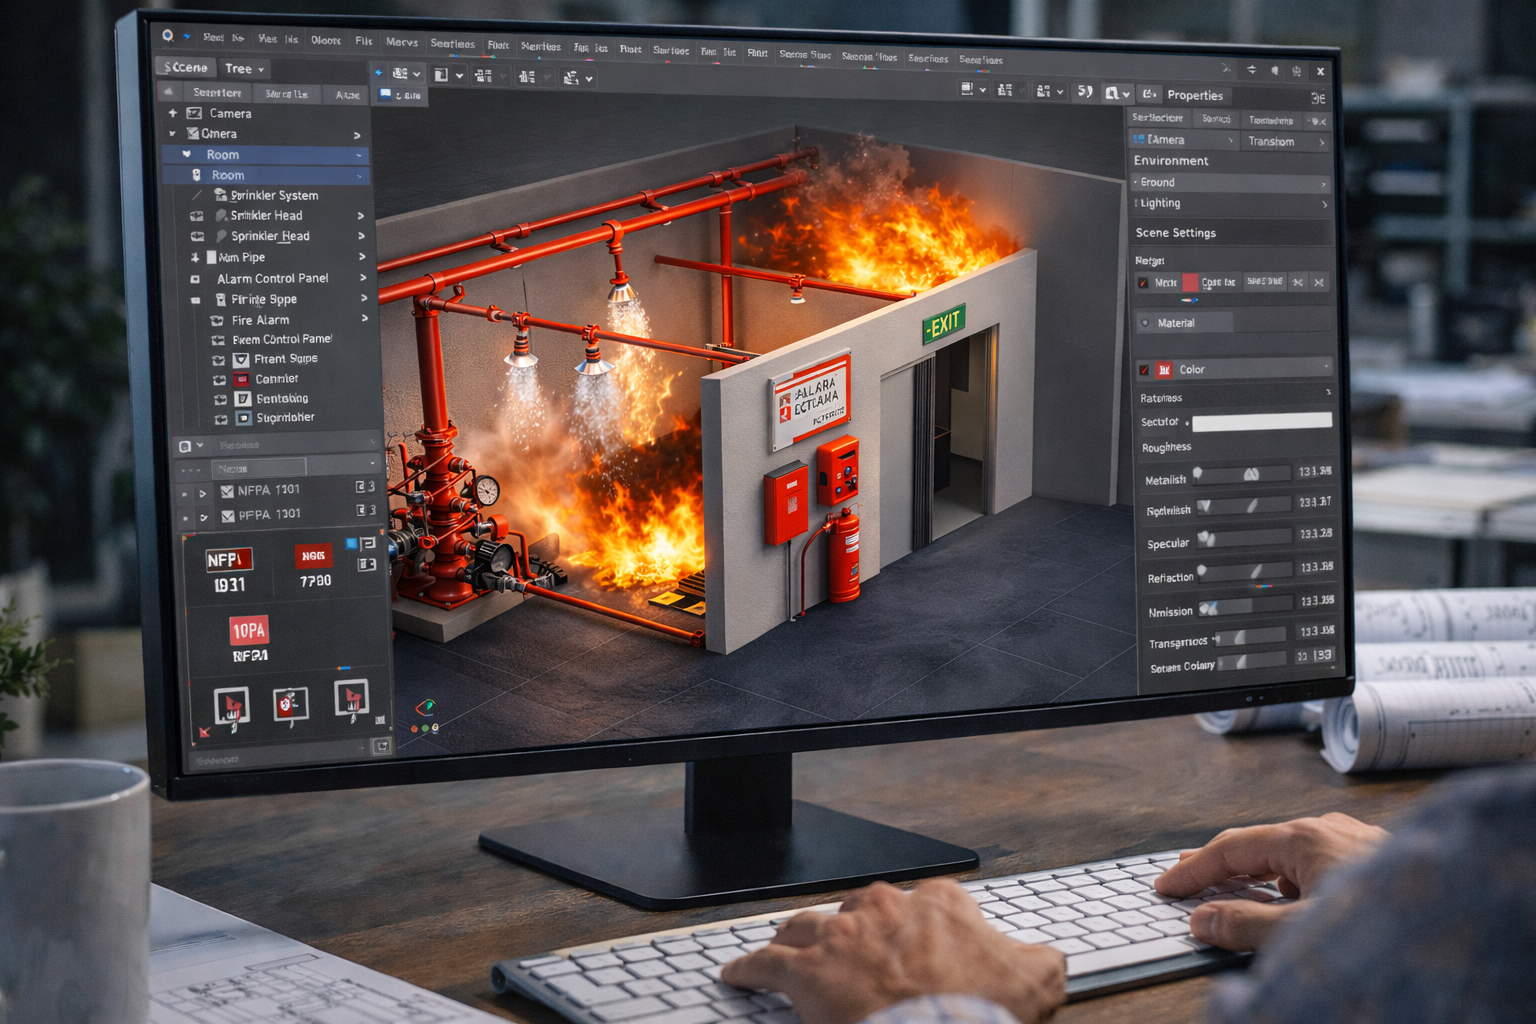Click the Material button in Scene Settings
Image resolution: width=1536 pixels, height=1024 pixels.
1185,323
